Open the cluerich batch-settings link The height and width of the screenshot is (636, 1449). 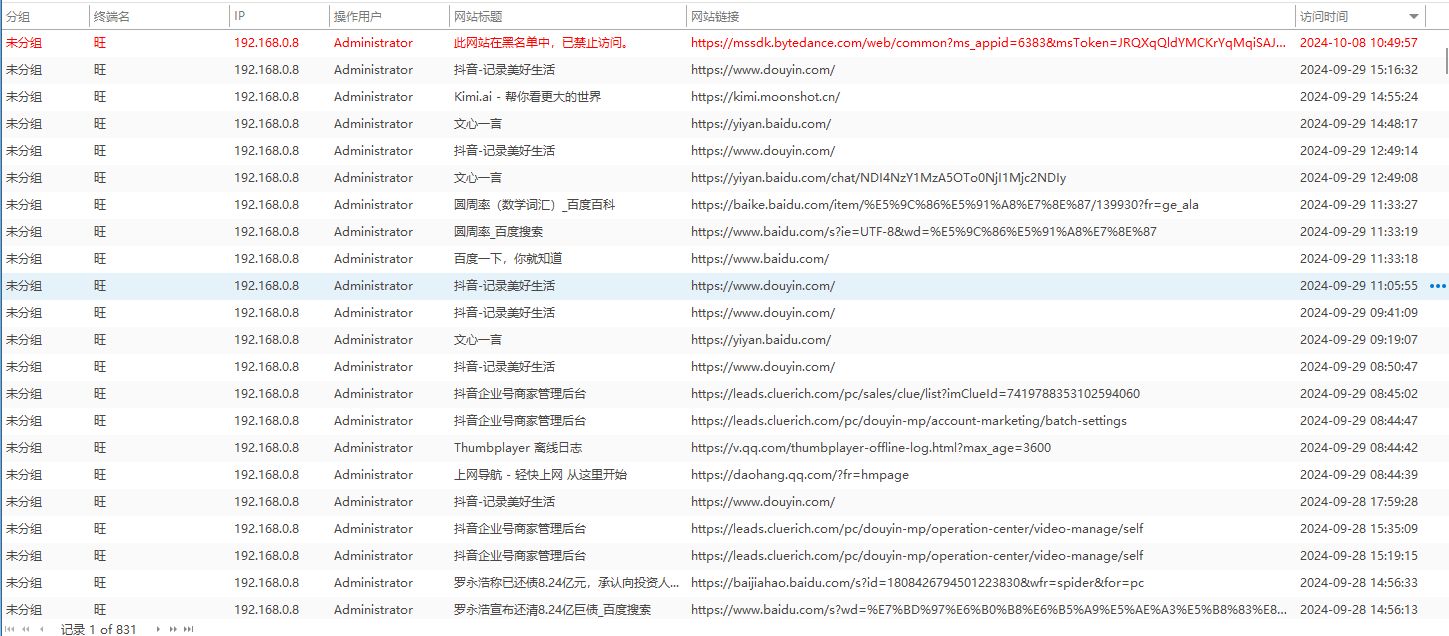(908, 421)
